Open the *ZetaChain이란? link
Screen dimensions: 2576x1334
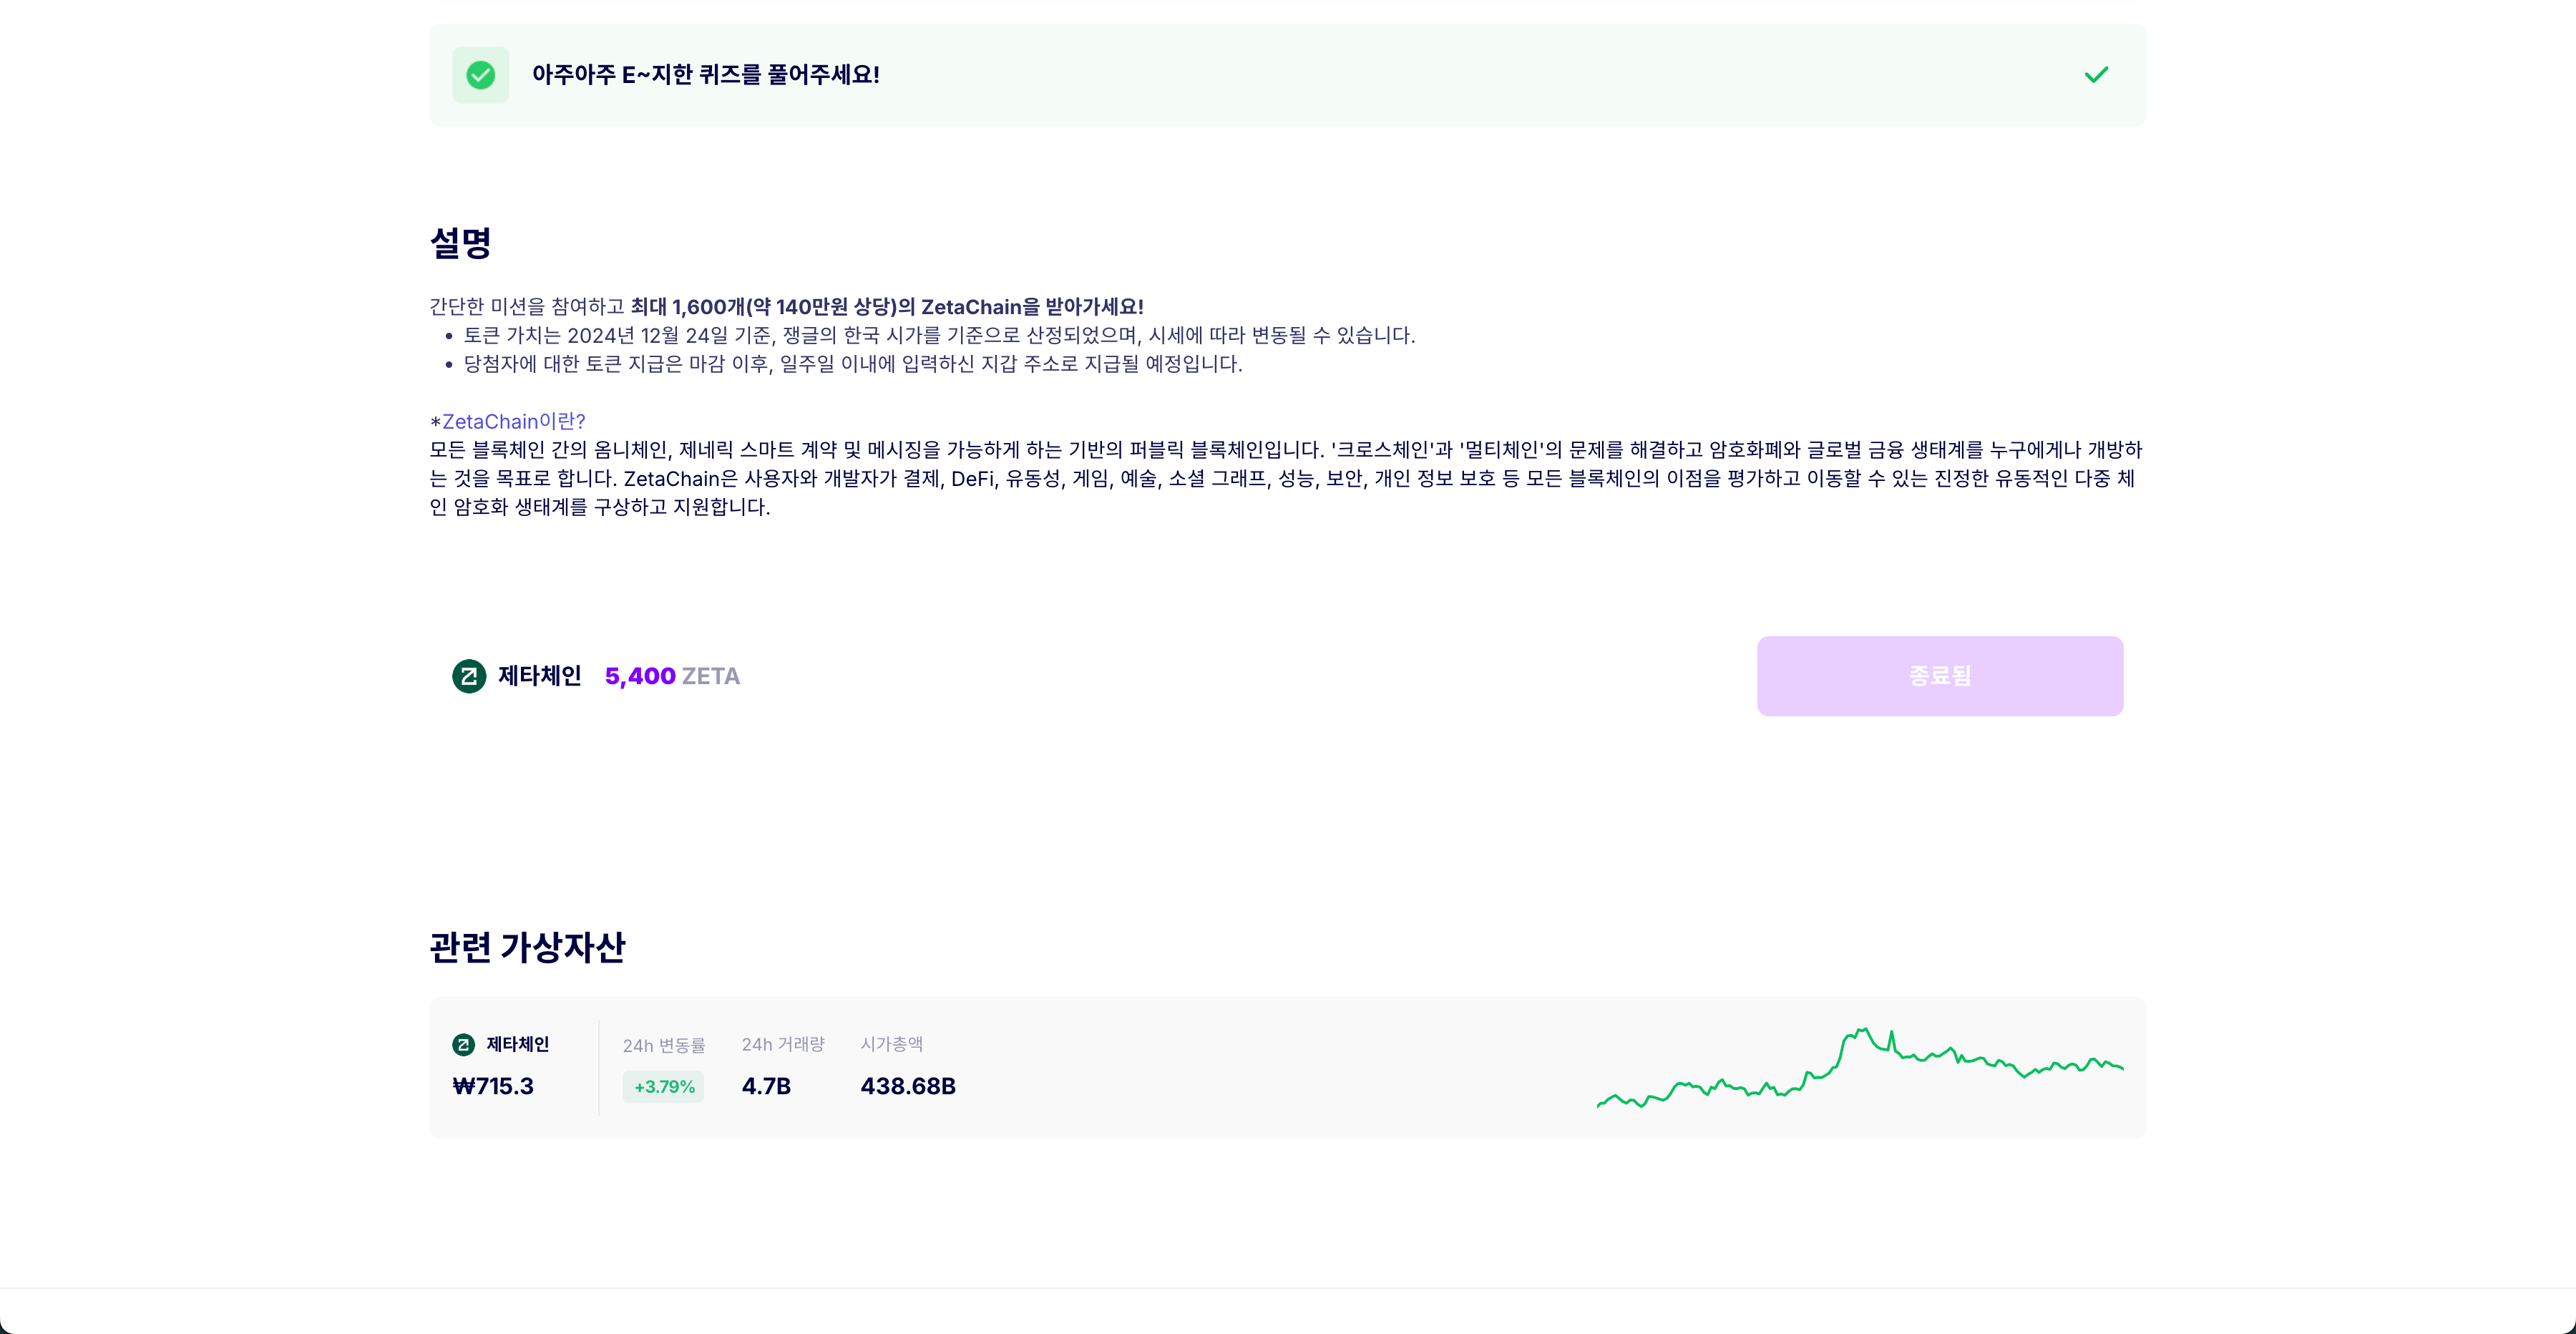point(508,421)
